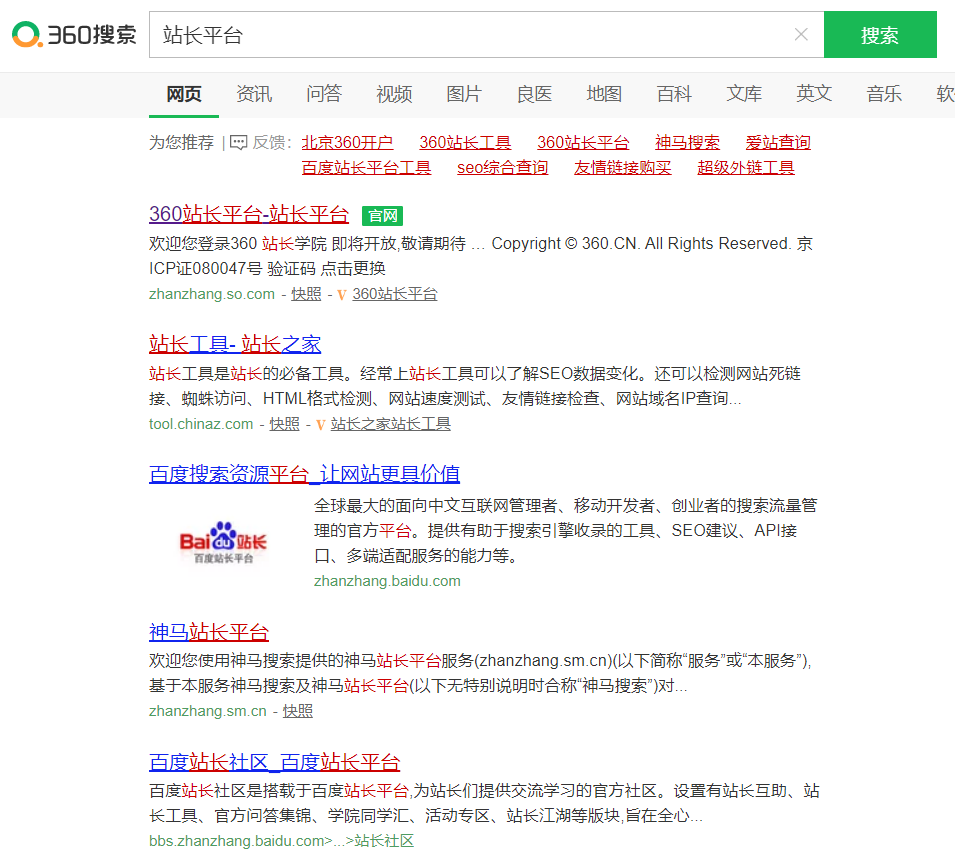The height and width of the screenshot is (866, 955).
Task: Open result 360站长平台-站长平台
Action: pos(248,214)
